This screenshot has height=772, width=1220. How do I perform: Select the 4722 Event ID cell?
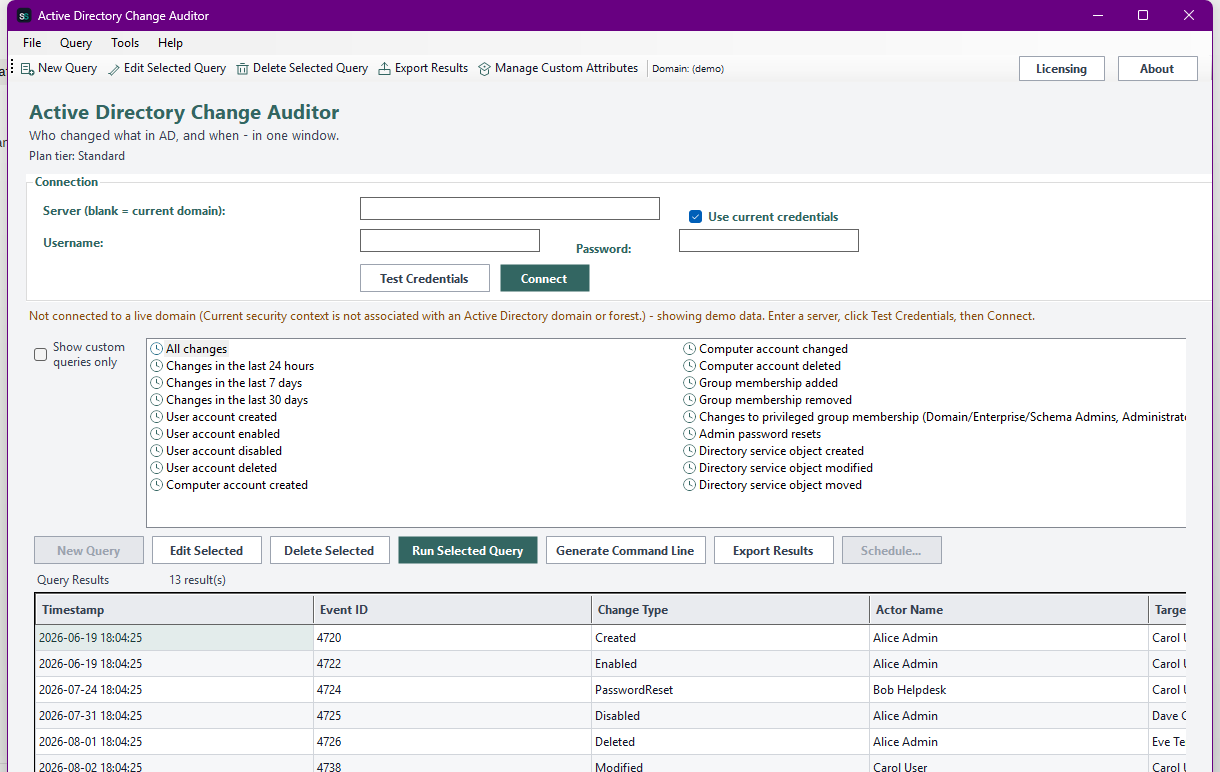[452, 664]
